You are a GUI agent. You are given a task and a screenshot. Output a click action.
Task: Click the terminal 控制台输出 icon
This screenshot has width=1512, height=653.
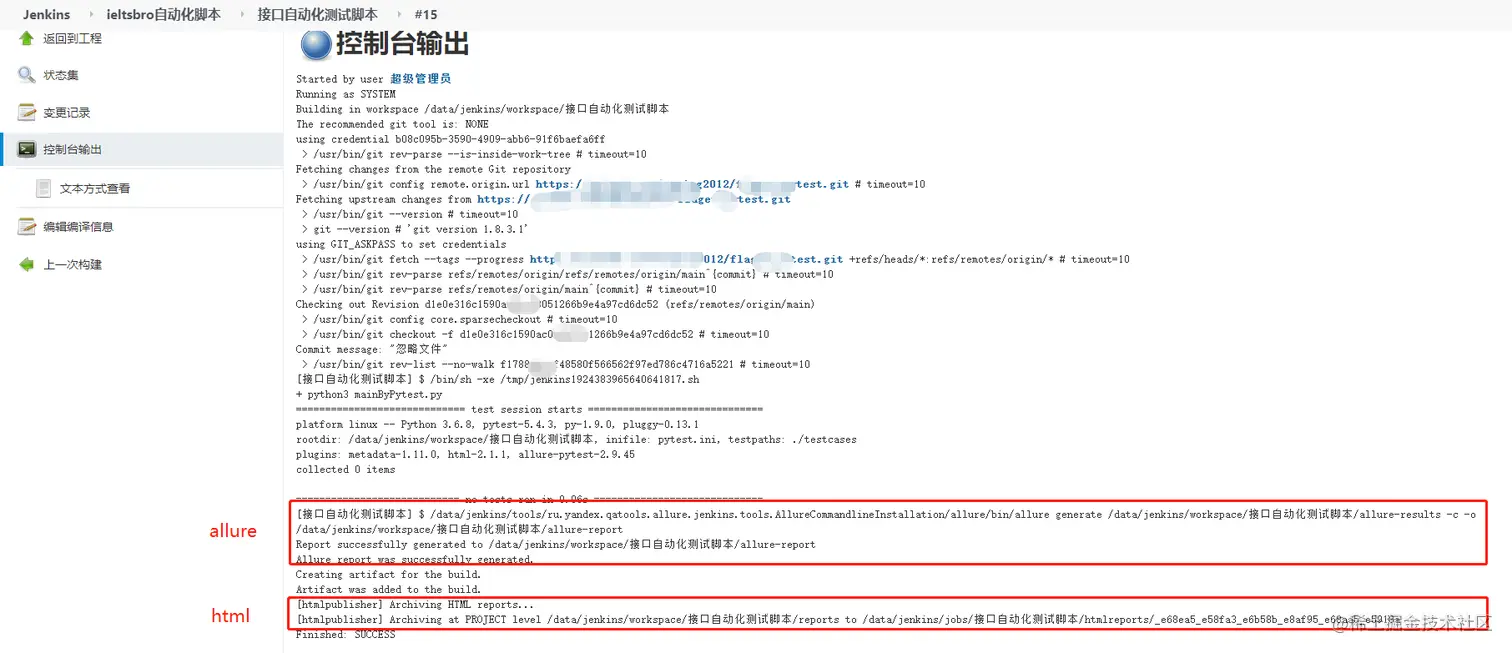click(x=27, y=149)
